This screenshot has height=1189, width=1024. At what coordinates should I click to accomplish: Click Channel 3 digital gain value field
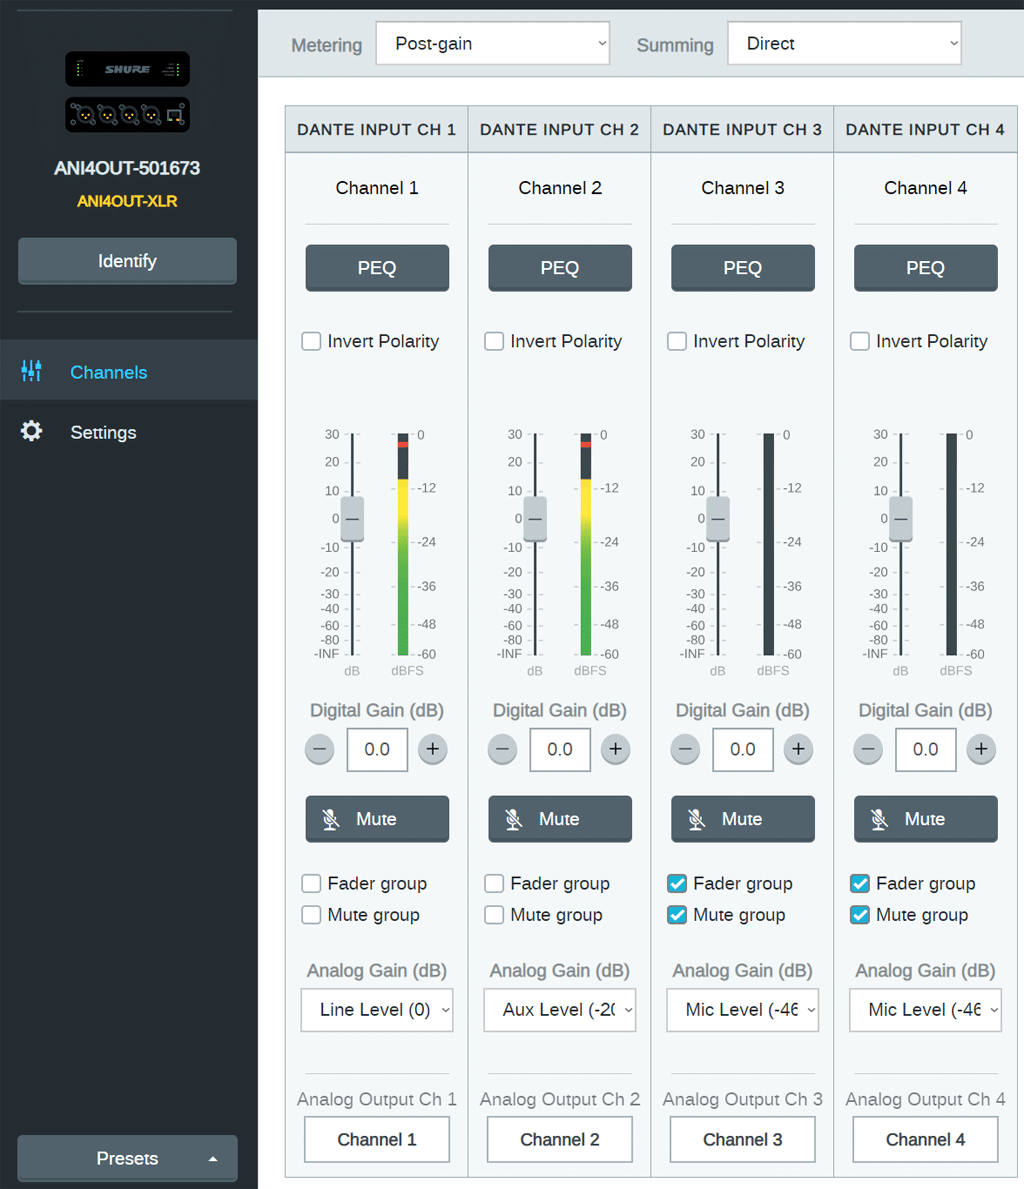[742, 749]
